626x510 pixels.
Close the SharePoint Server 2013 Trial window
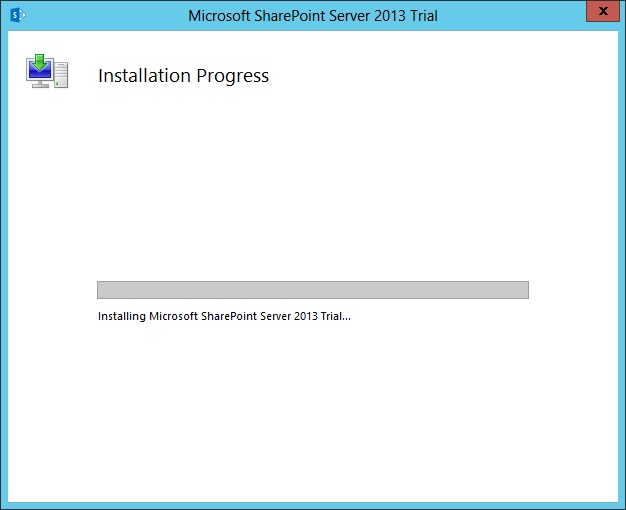click(603, 11)
